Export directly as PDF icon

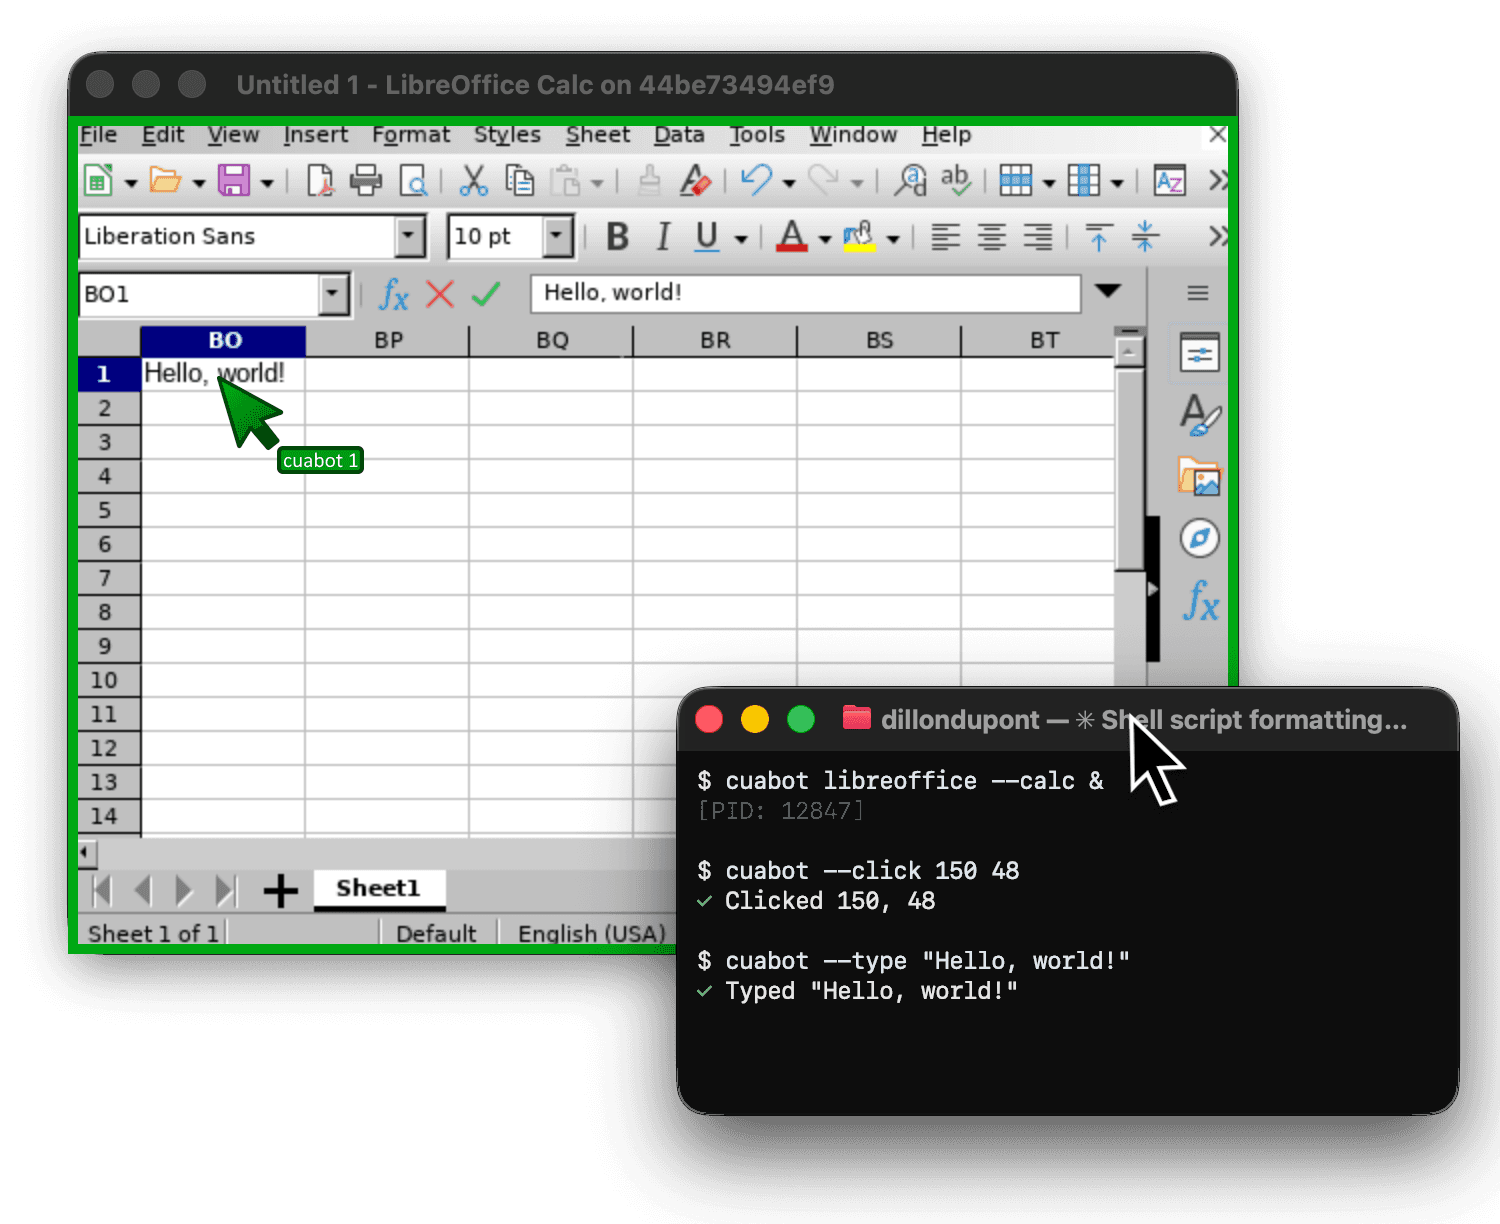pos(320,181)
